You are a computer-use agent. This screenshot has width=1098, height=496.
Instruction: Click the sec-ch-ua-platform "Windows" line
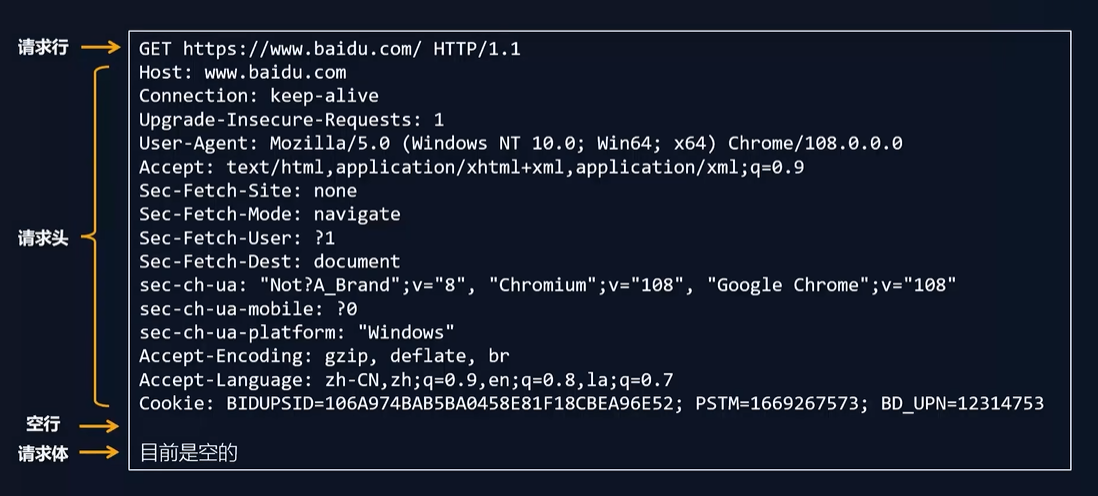297,332
